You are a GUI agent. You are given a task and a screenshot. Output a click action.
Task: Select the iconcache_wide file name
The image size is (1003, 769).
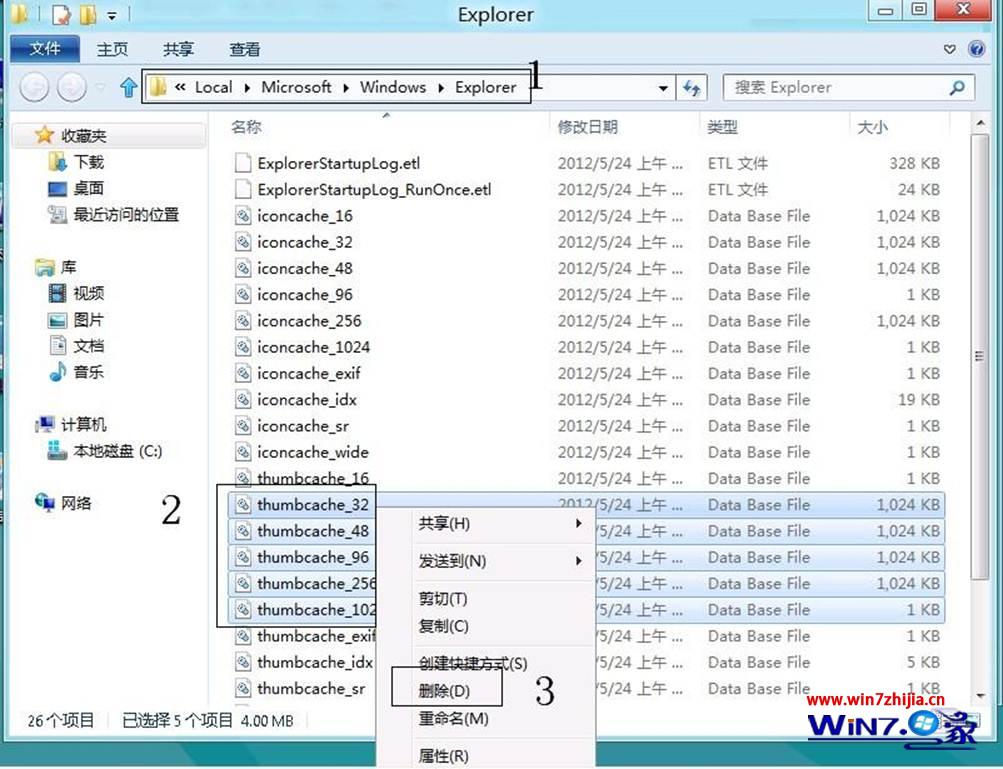[x=313, y=452]
